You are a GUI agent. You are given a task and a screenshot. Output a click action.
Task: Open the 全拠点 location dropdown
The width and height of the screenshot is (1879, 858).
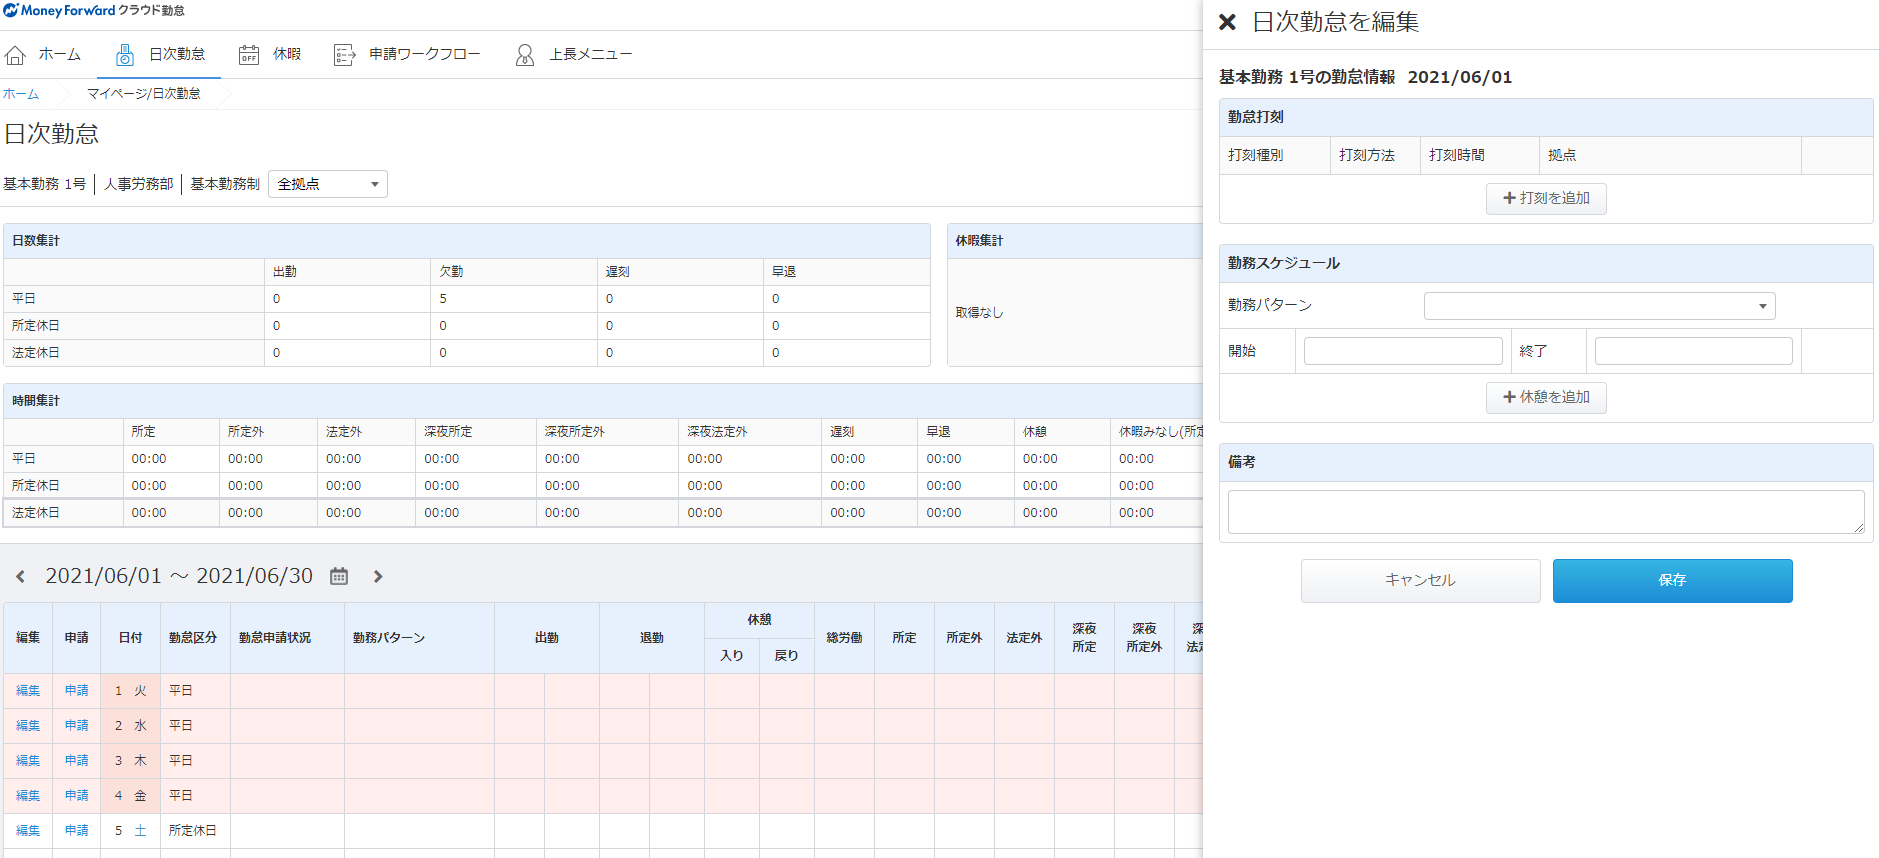pos(328,184)
